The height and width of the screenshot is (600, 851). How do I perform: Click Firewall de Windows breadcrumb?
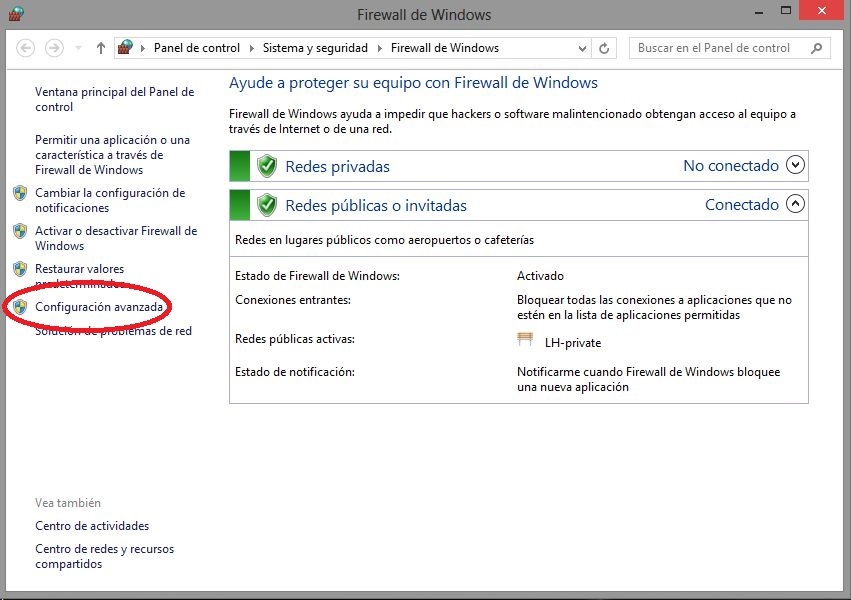coord(444,48)
